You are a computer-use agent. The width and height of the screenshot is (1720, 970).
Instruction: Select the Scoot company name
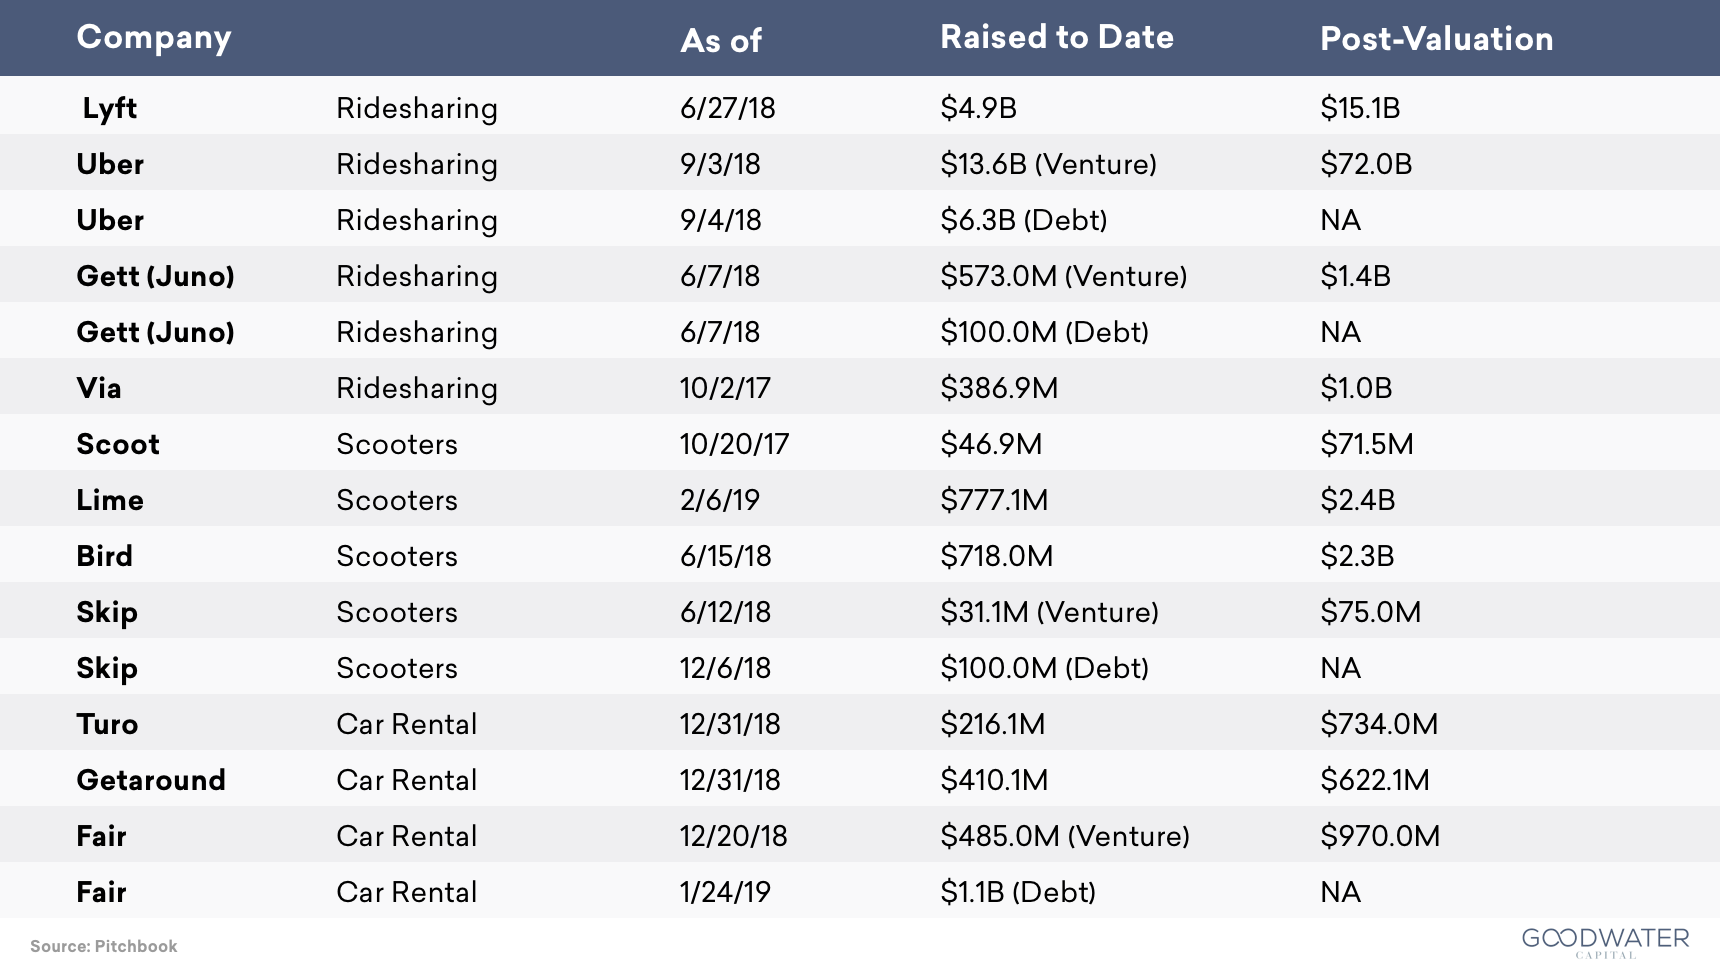click(118, 444)
